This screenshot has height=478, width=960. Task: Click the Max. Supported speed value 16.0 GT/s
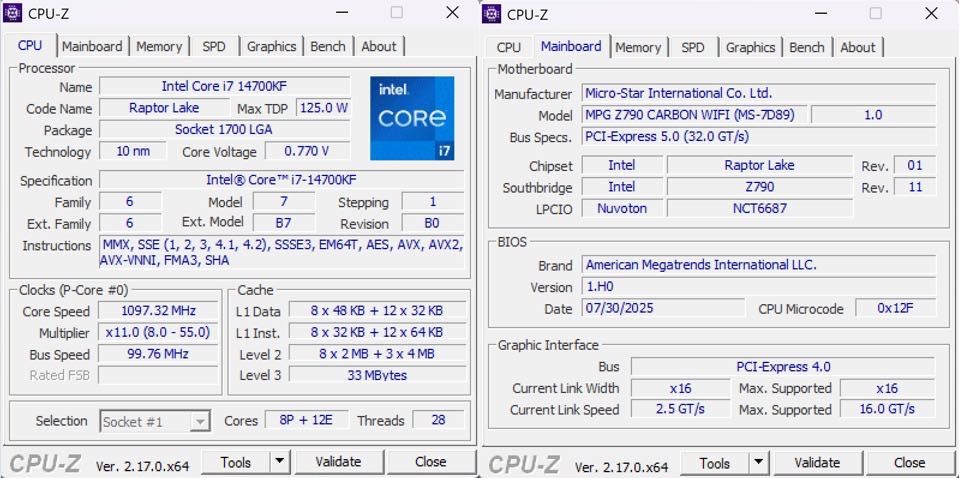(x=887, y=409)
